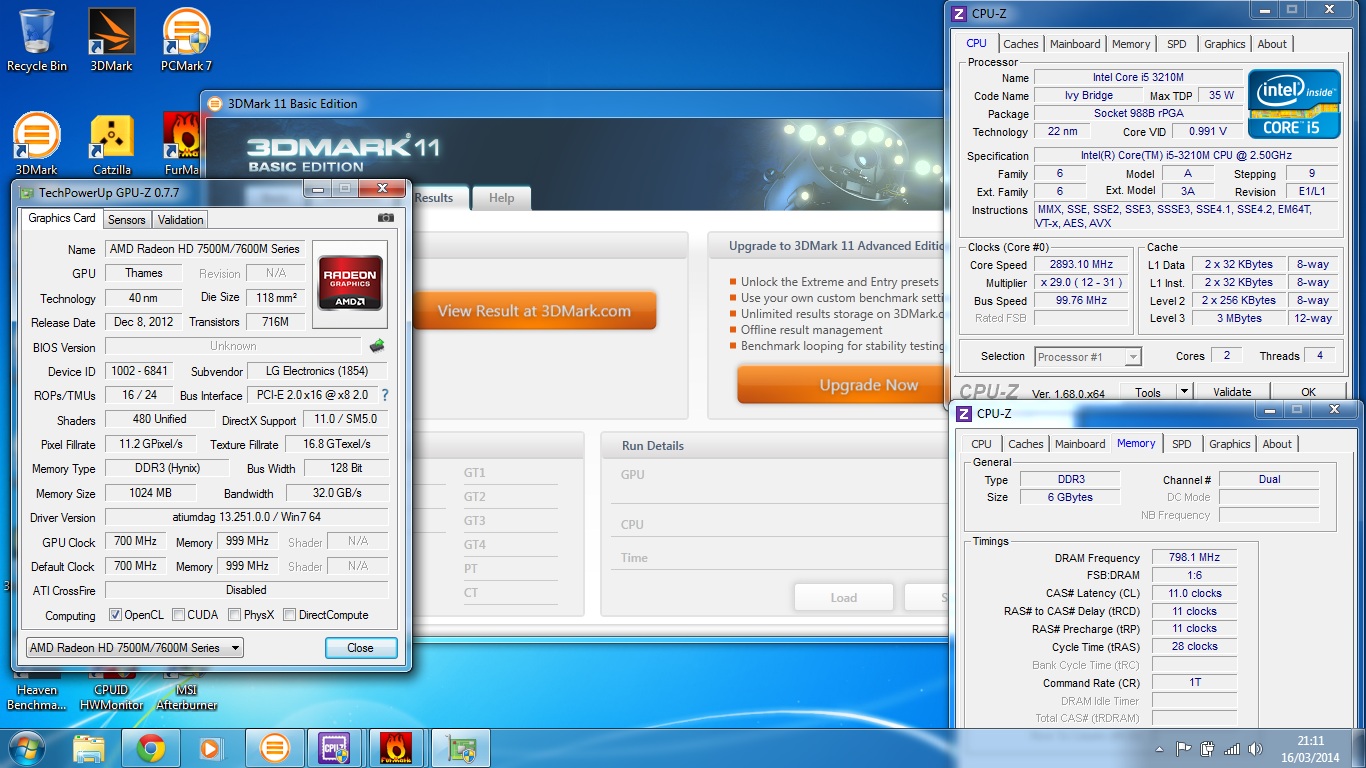Screen dimensions: 1366x768
Task: Toggle the CUDA checkbox in GPU-Z
Action: pyautogui.click(x=178, y=615)
